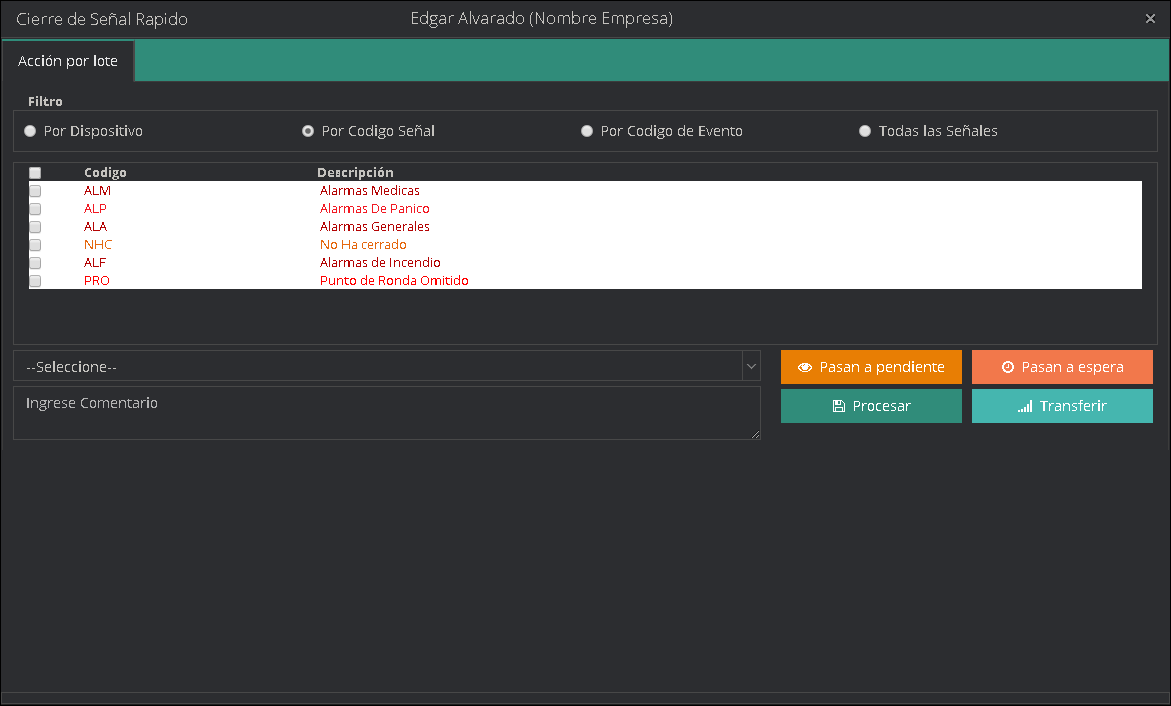The width and height of the screenshot is (1171, 706).
Task: Select the Punto de Ronda Omitido row
Action: pos(394,281)
